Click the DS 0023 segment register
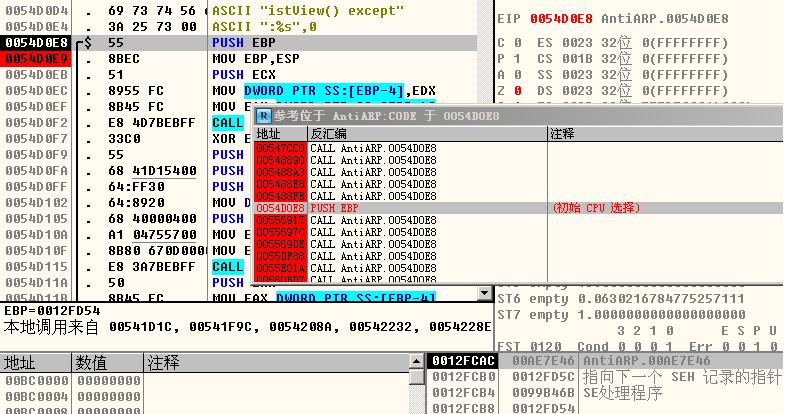Screen dimensions: 788x414 click(565, 91)
